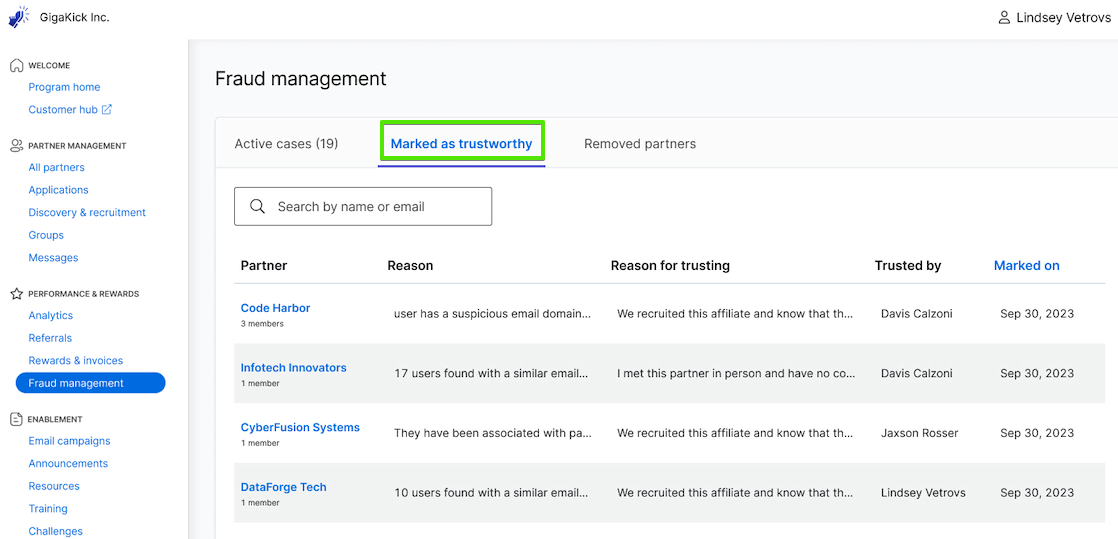This screenshot has height=539, width=1118.
Task: Click the GigaKick logo icon
Action: tap(19, 16)
